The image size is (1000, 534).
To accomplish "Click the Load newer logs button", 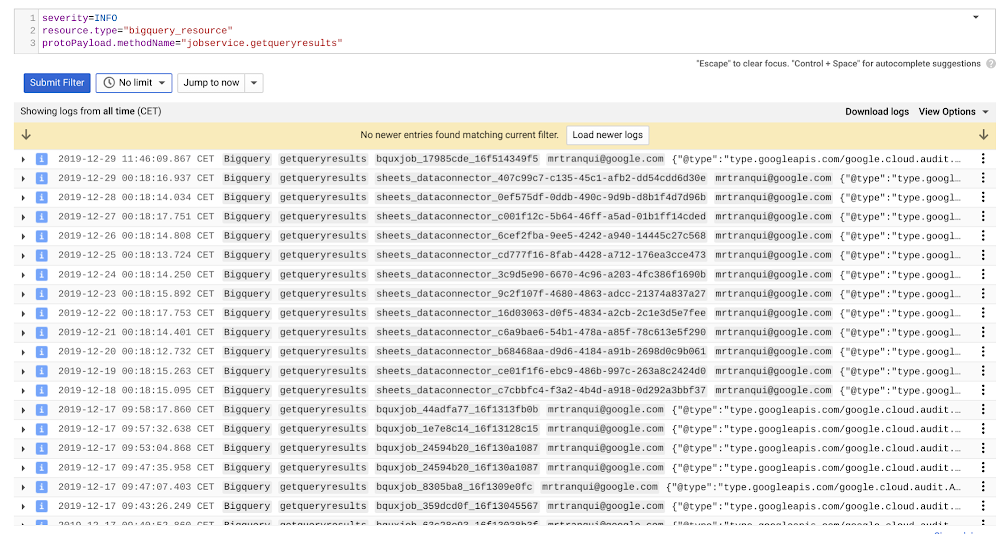I will click(x=607, y=135).
